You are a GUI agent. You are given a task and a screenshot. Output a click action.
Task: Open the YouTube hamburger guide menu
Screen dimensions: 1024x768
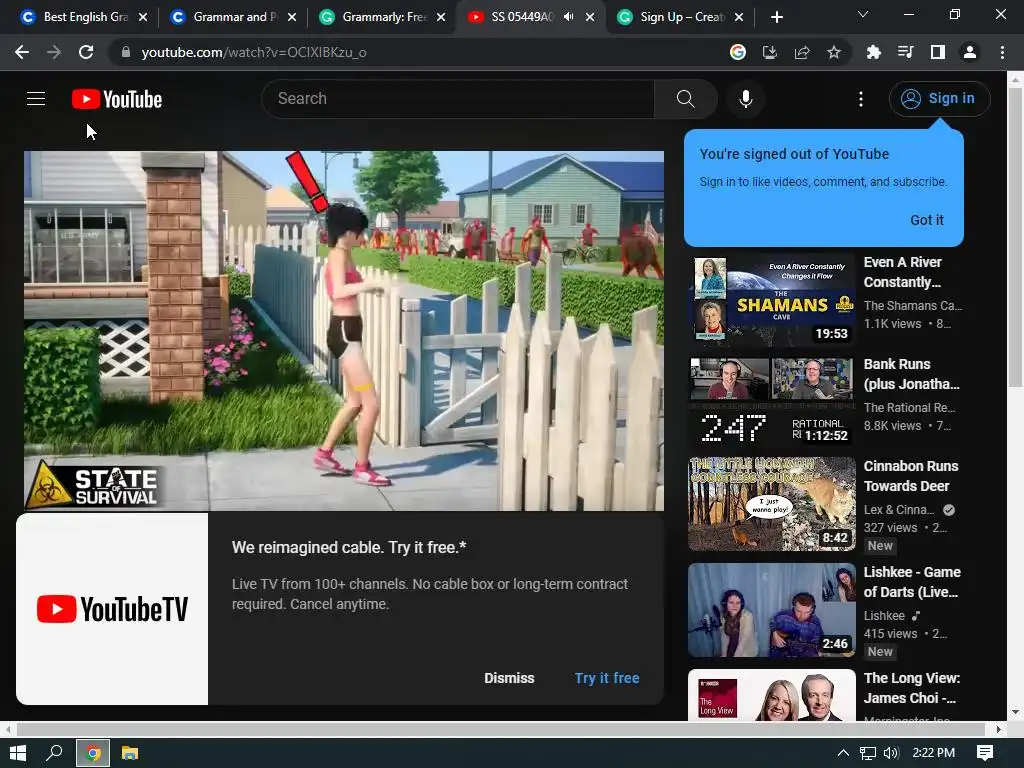click(x=36, y=99)
